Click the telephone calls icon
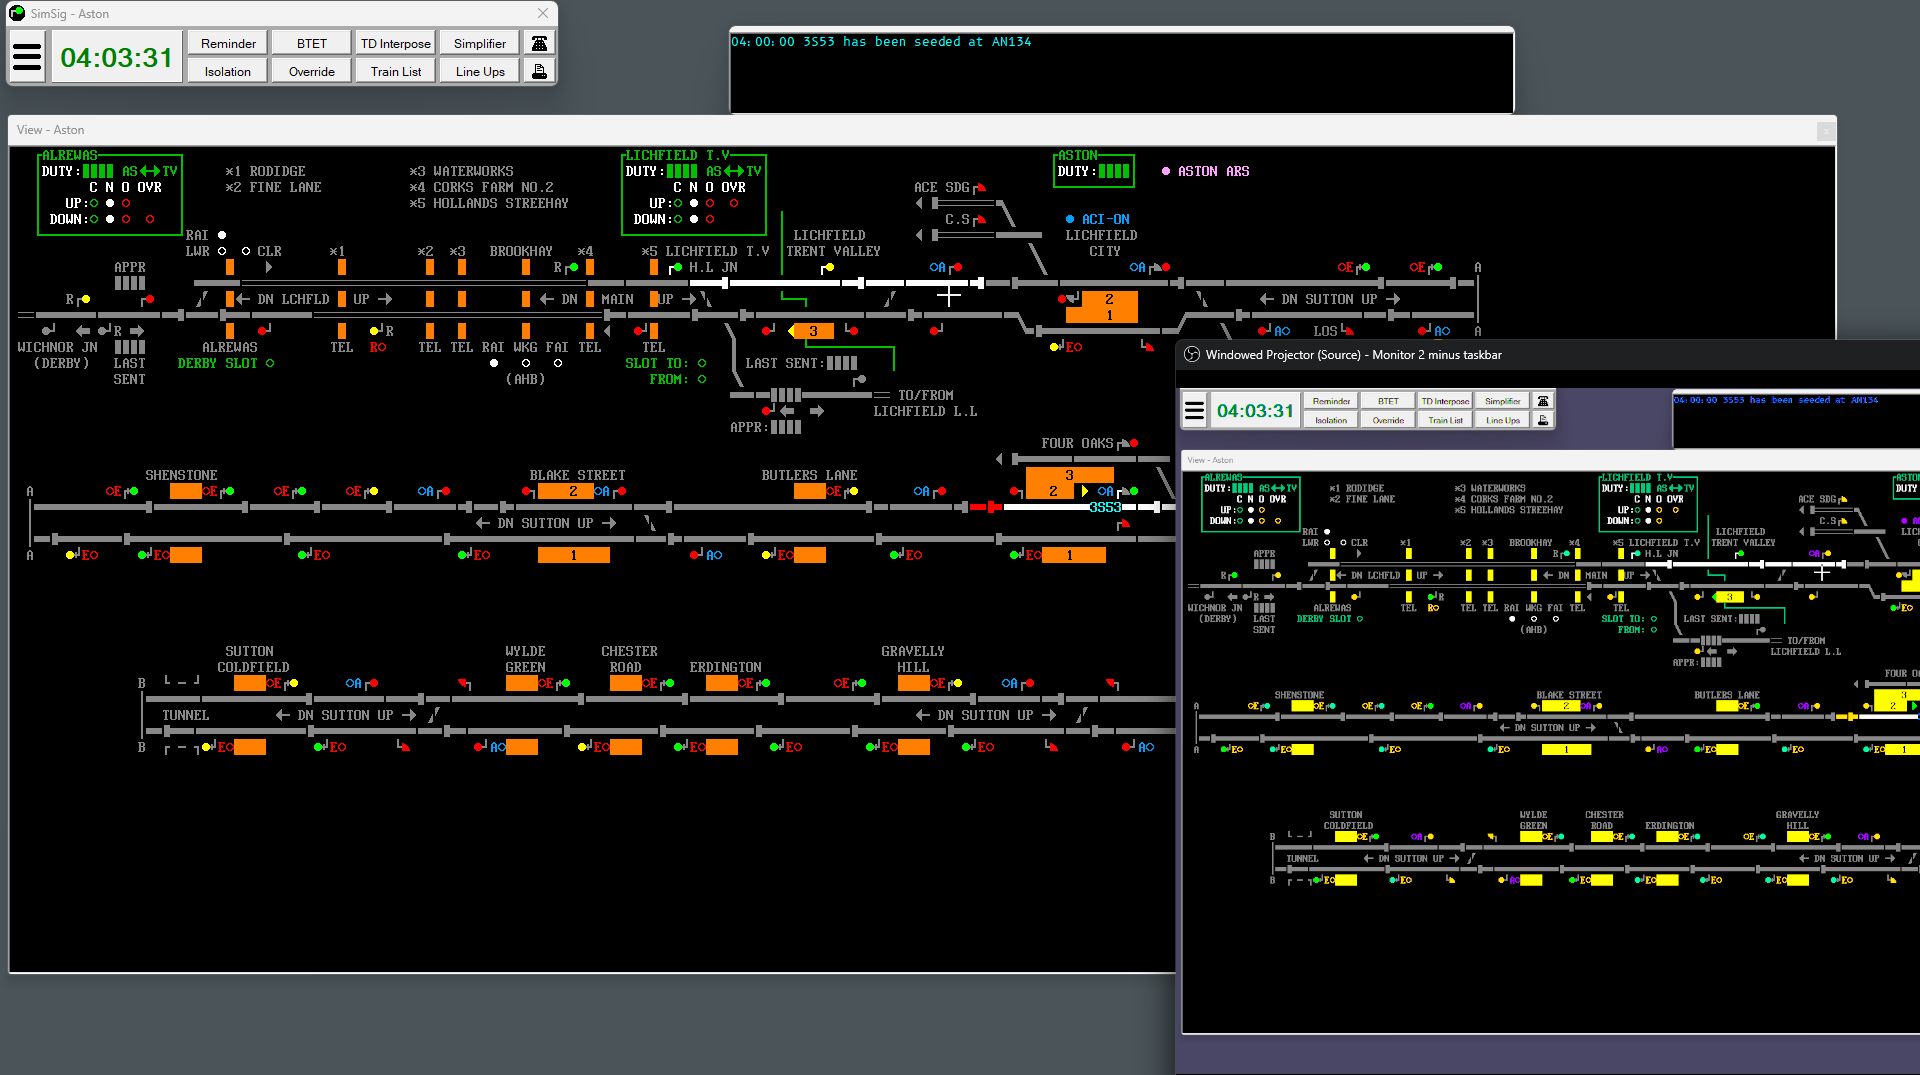The image size is (1920, 1075). [539, 43]
